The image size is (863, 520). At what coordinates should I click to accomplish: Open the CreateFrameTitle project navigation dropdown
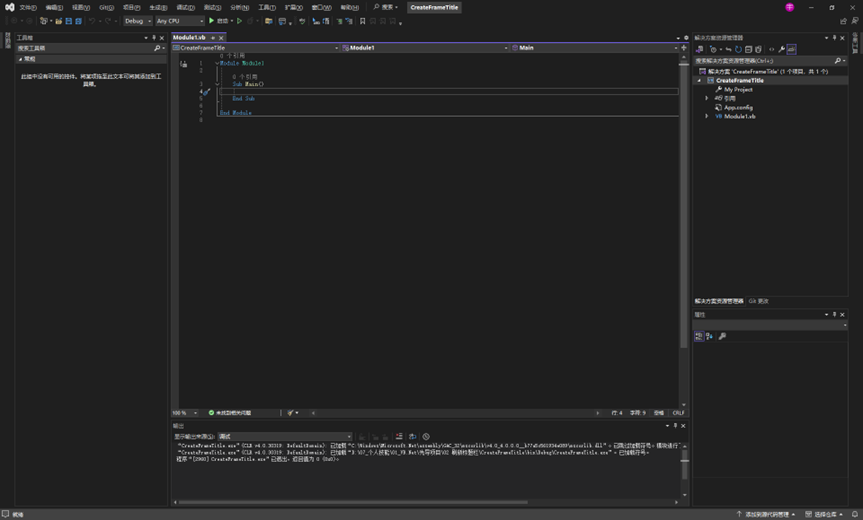pos(255,48)
